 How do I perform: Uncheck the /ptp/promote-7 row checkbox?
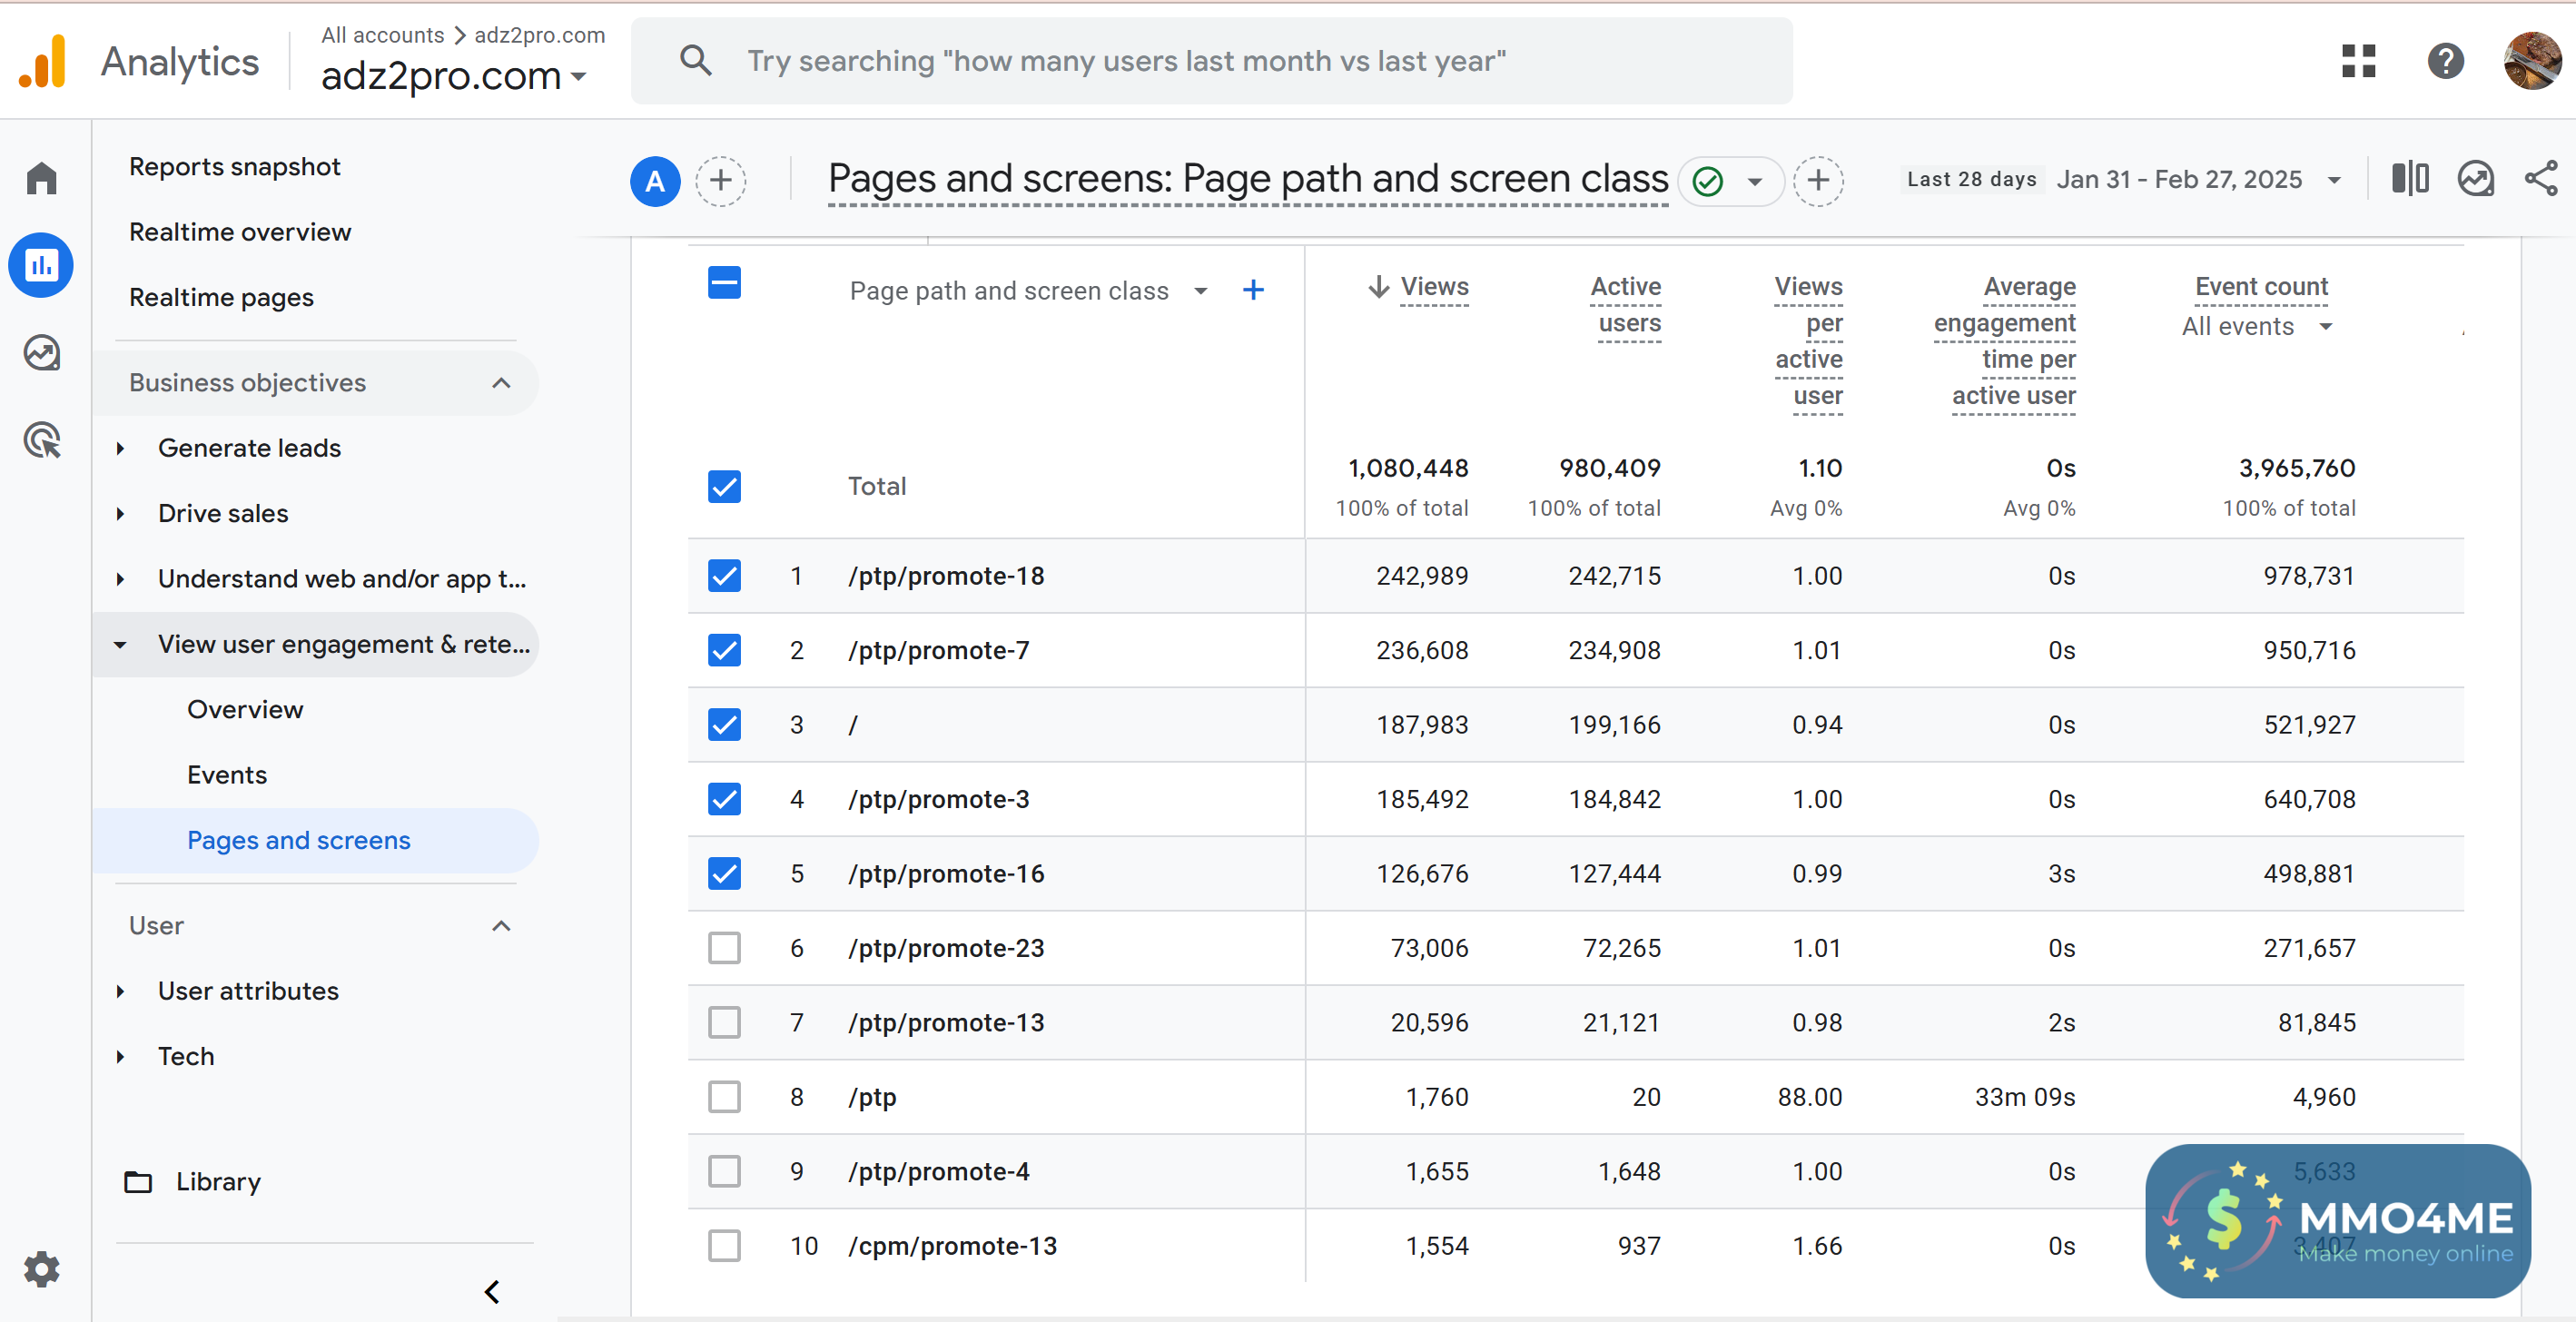724,650
